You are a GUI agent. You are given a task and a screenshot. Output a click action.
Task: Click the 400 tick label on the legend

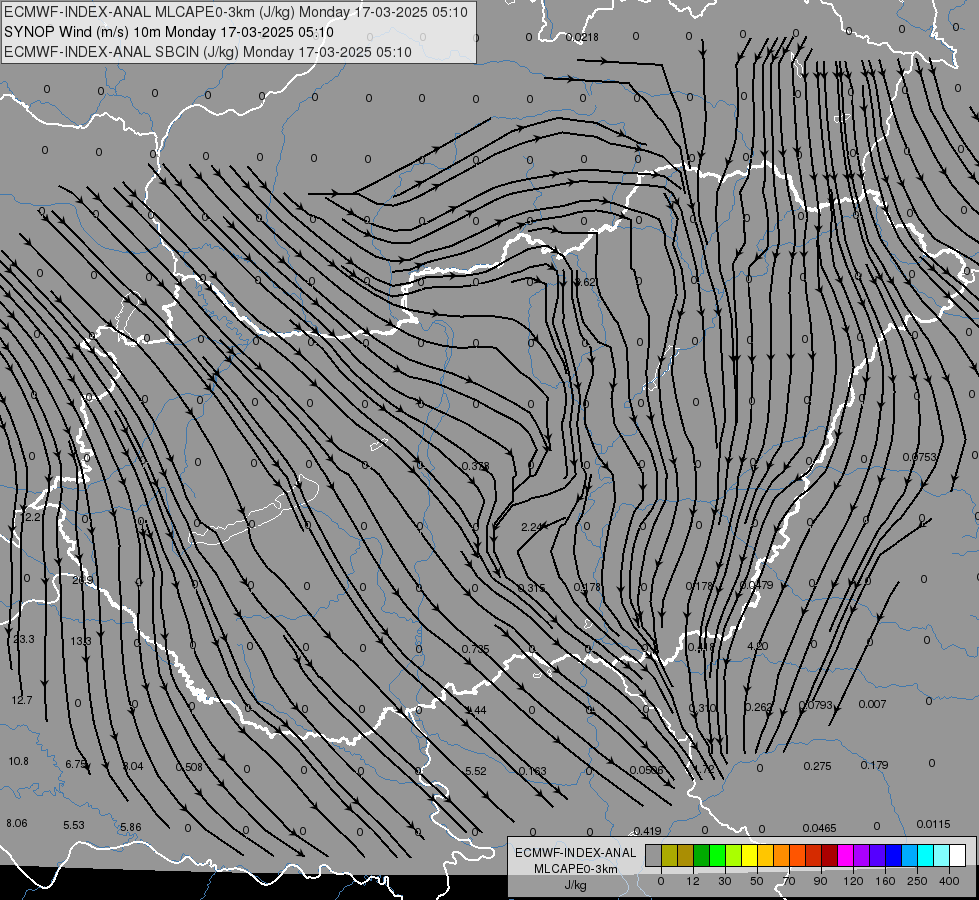[949, 881]
